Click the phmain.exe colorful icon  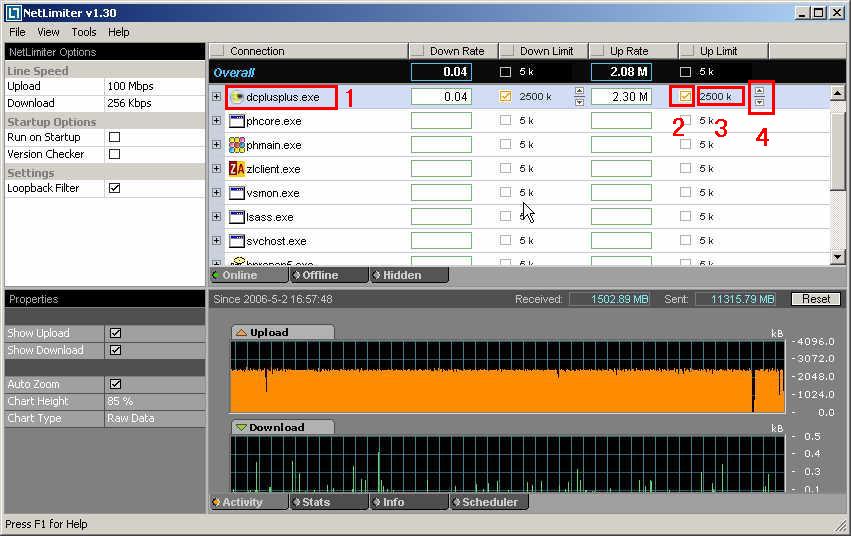[x=237, y=145]
